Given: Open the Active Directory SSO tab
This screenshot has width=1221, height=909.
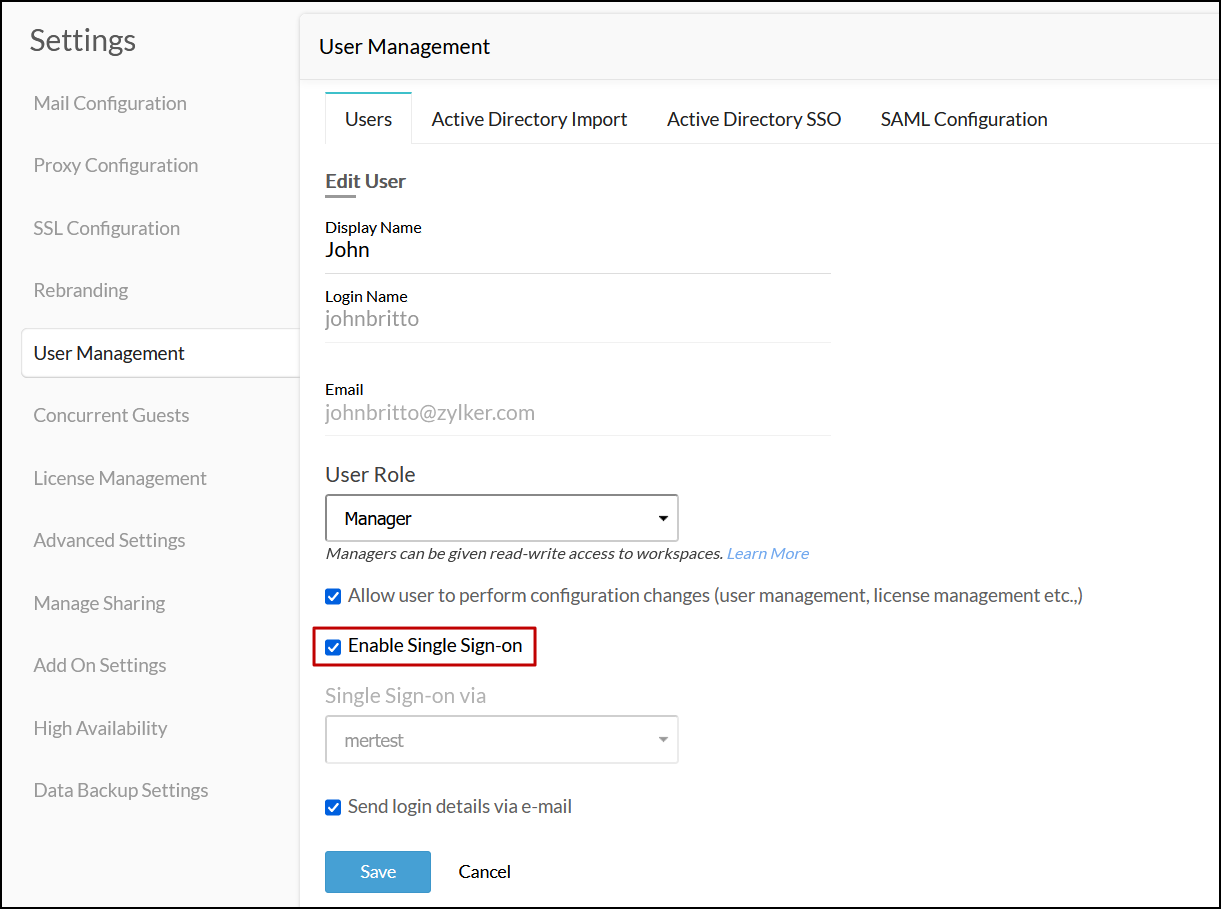Looking at the screenshot, I should [x=753, y=119].
